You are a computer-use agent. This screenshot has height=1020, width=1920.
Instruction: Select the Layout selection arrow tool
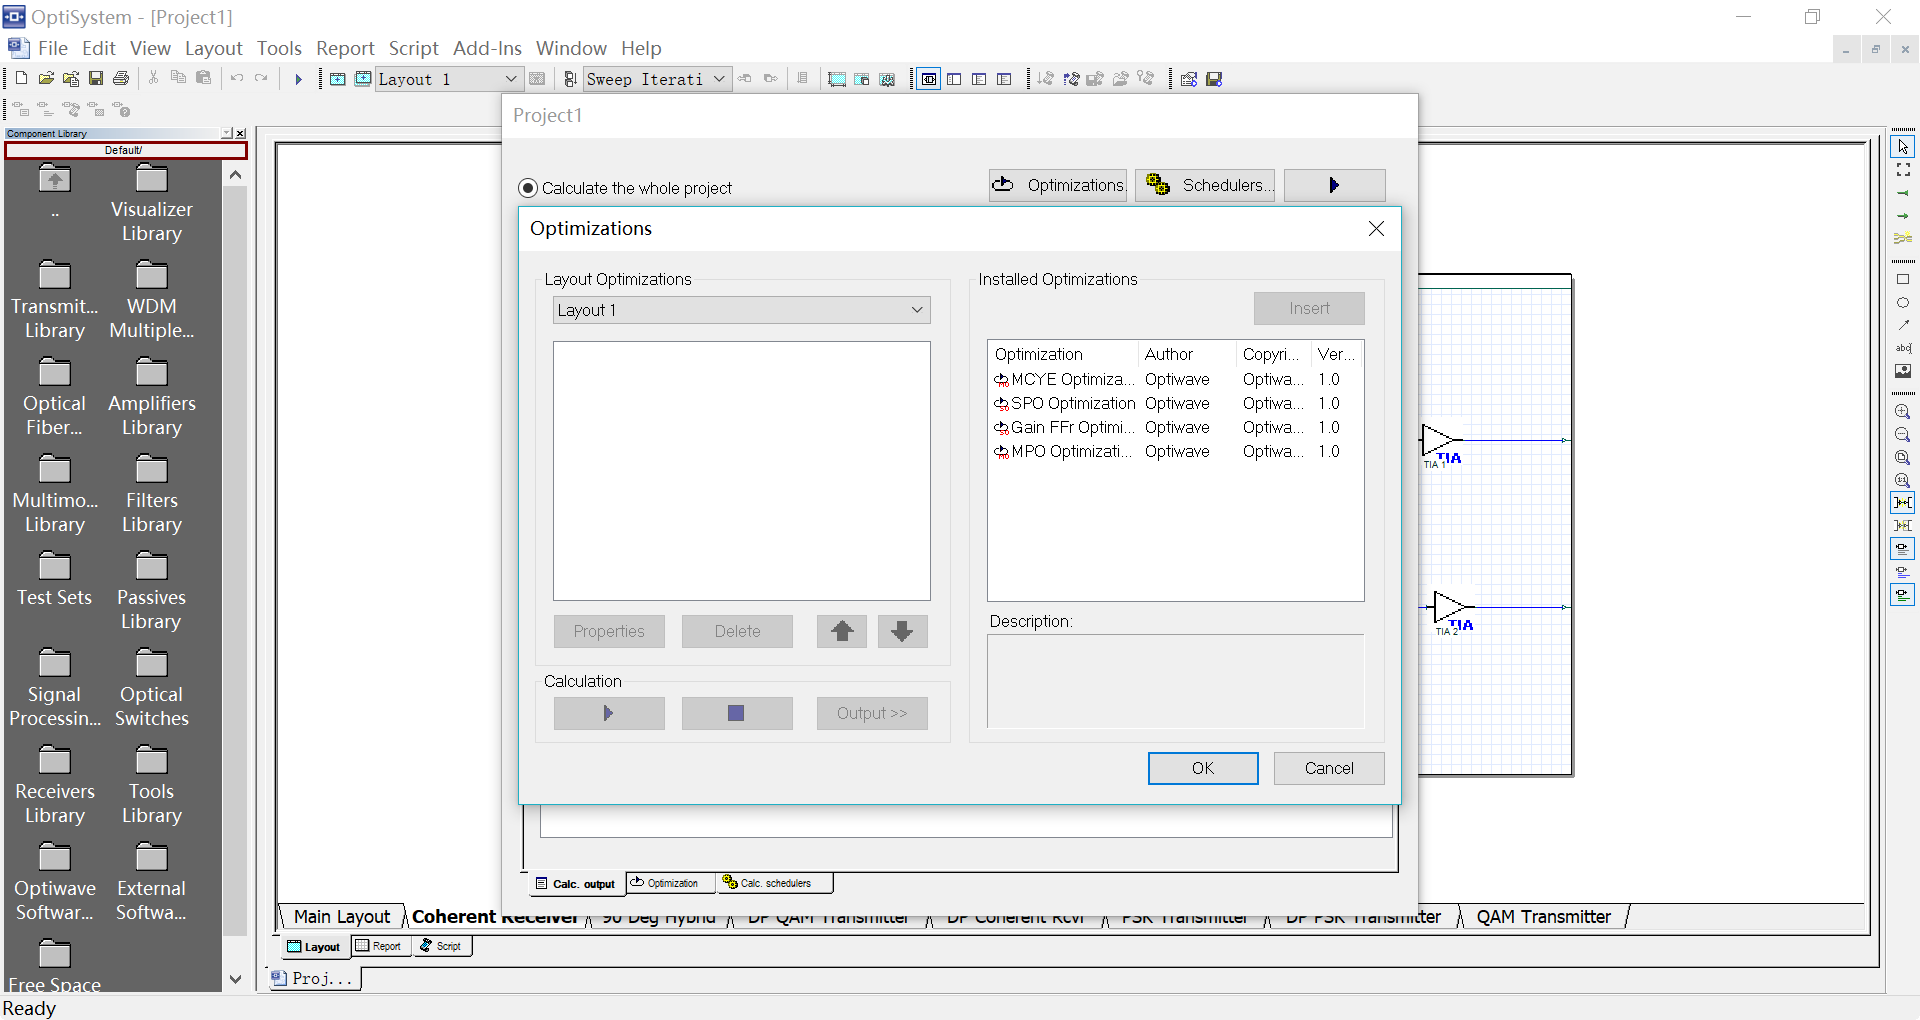coord(1903,147)
